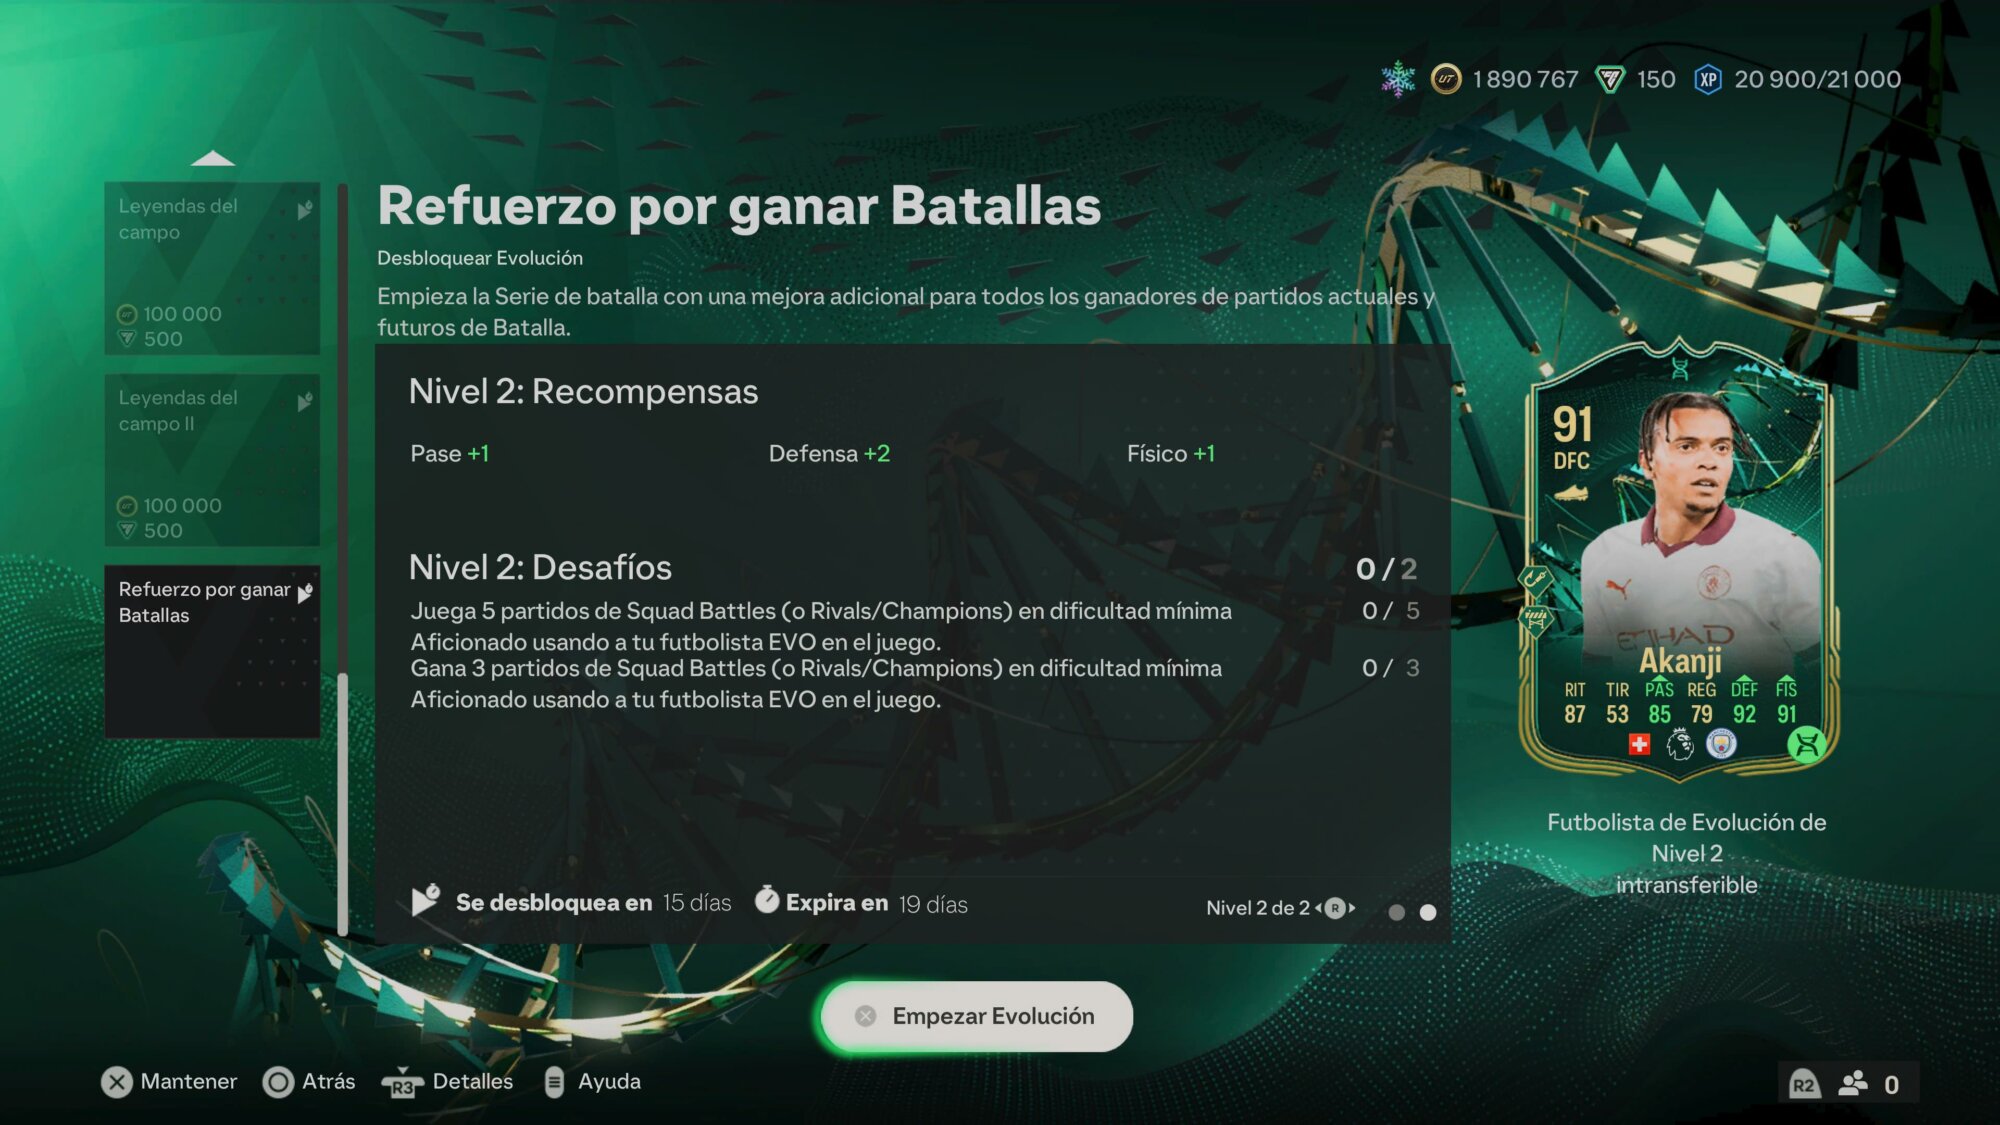Select the Refuerzo por ganar Batallas evolution

point(212,652)
